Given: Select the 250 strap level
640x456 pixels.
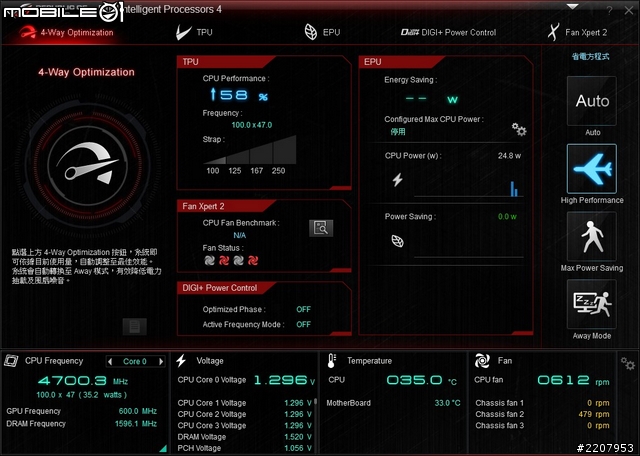Looking at the screenshot, I should (x=278, y=171).
